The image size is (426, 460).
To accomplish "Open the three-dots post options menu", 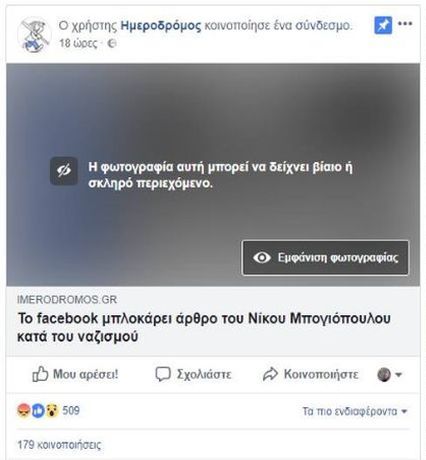I will (x=405, y=24).
